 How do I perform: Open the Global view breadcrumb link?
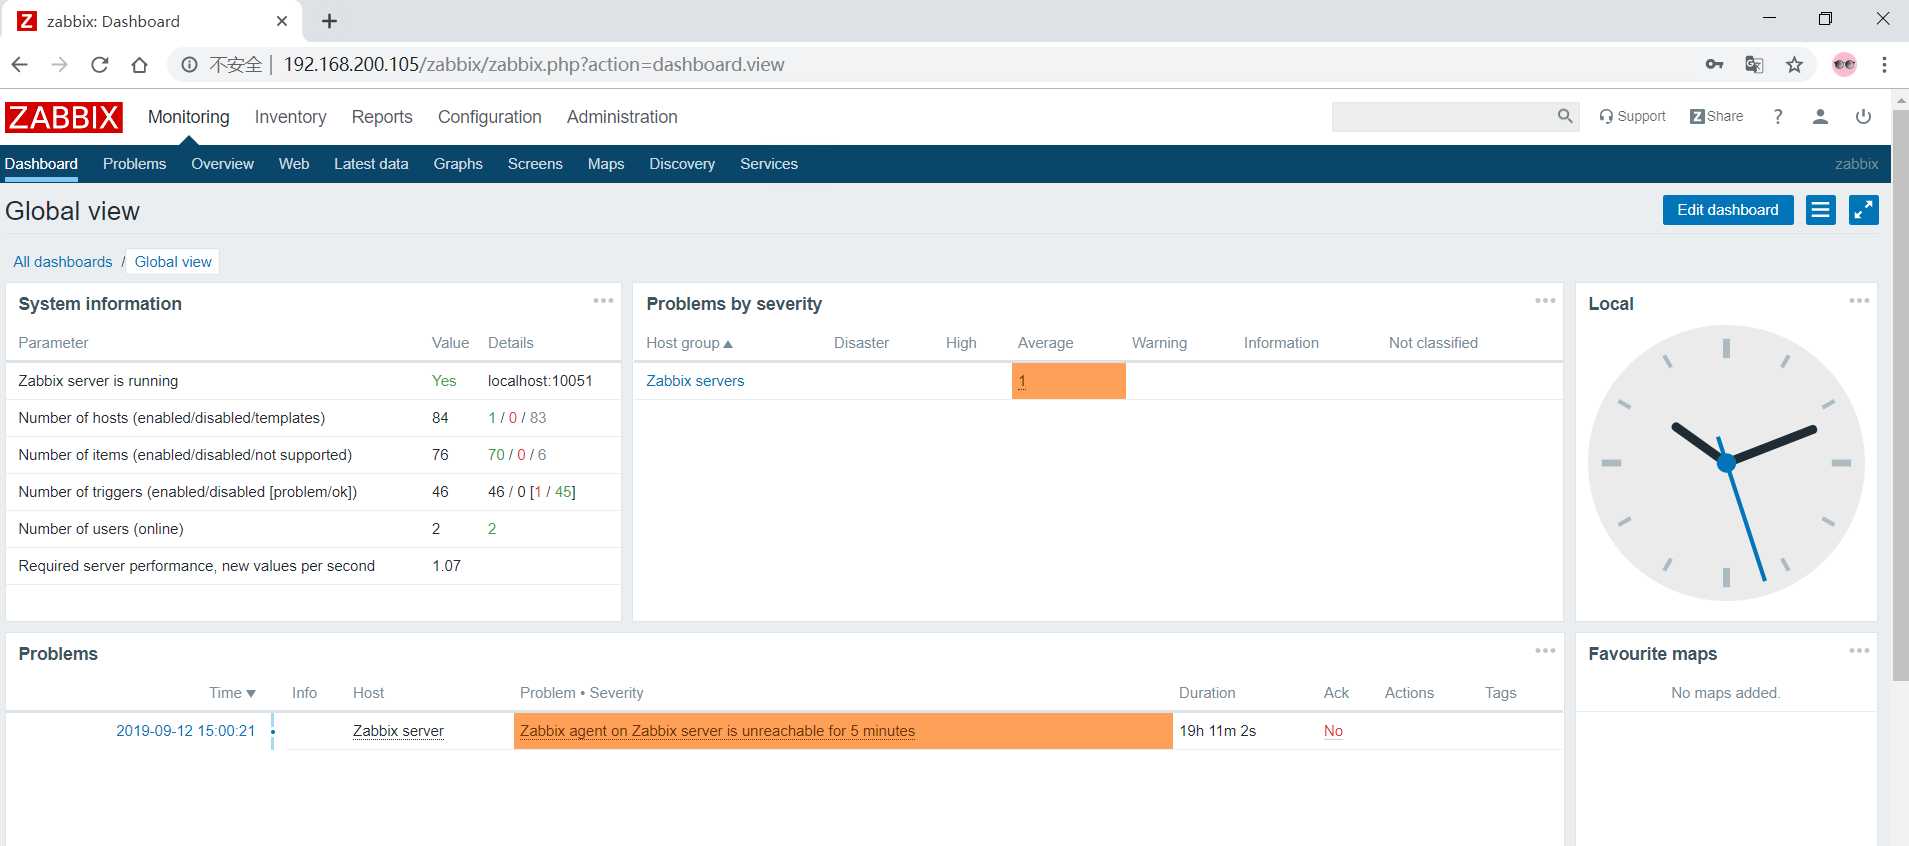click(173, 262)
